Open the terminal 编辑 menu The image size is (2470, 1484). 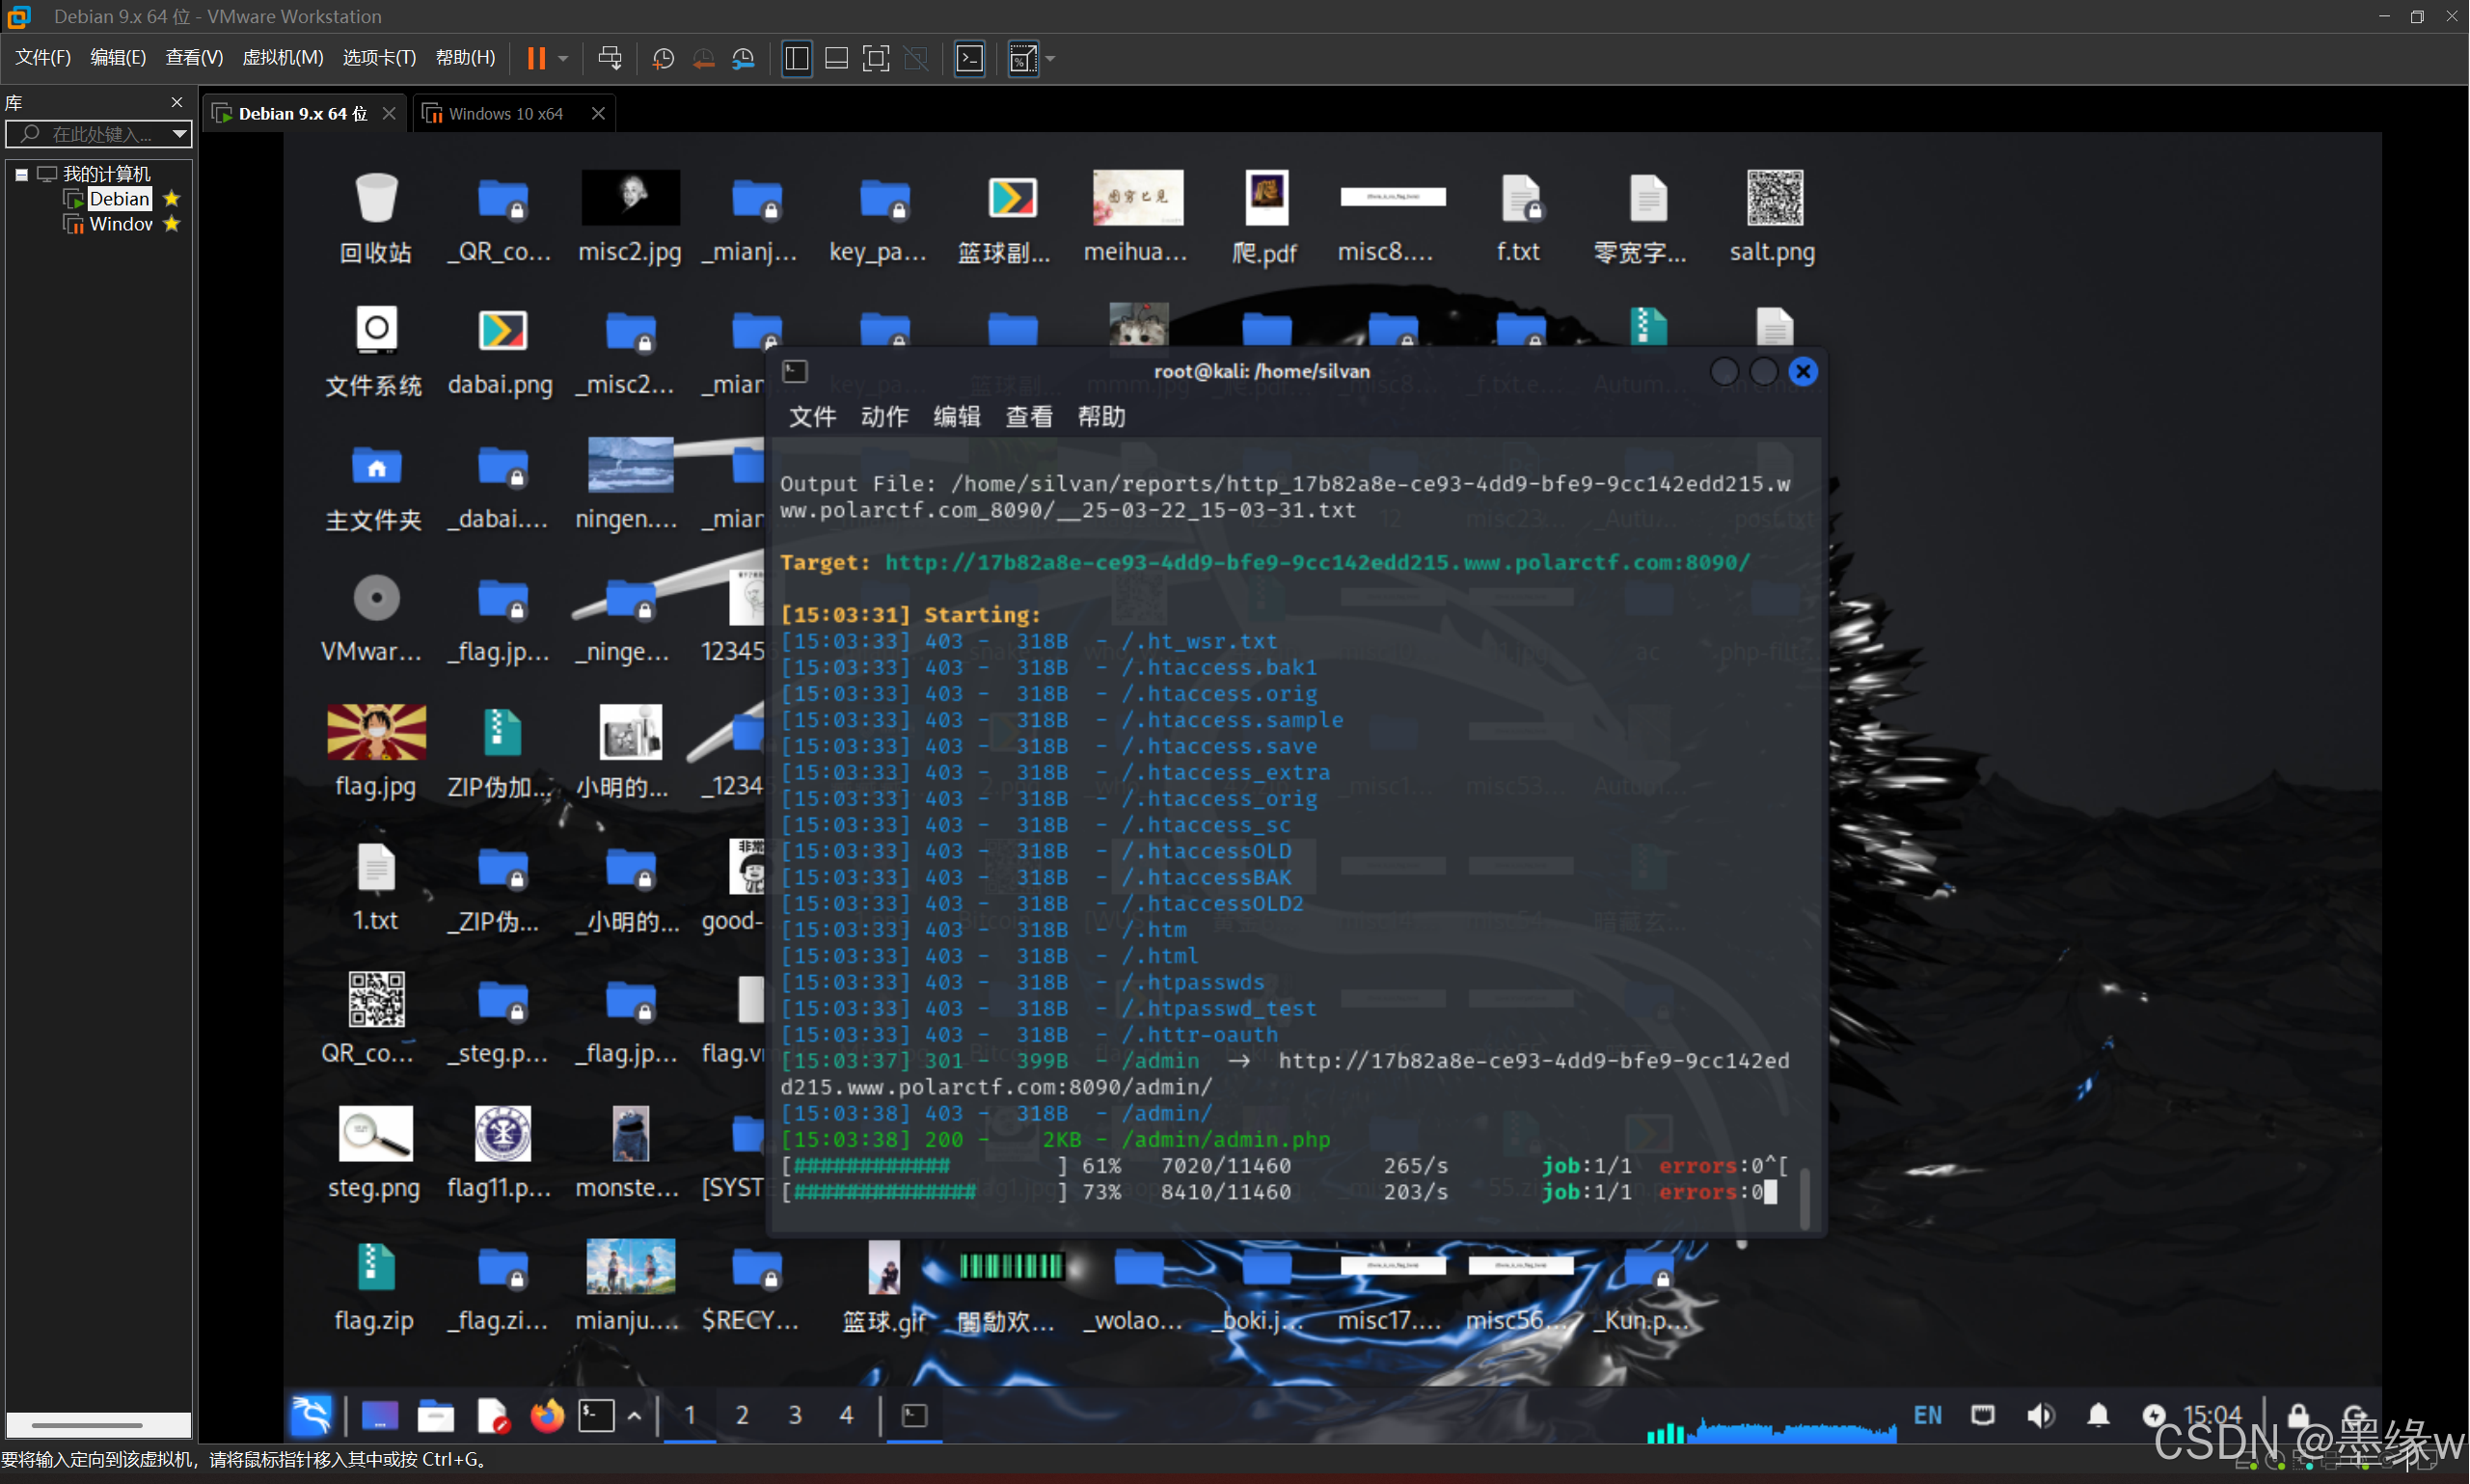(x=956, y=417)
